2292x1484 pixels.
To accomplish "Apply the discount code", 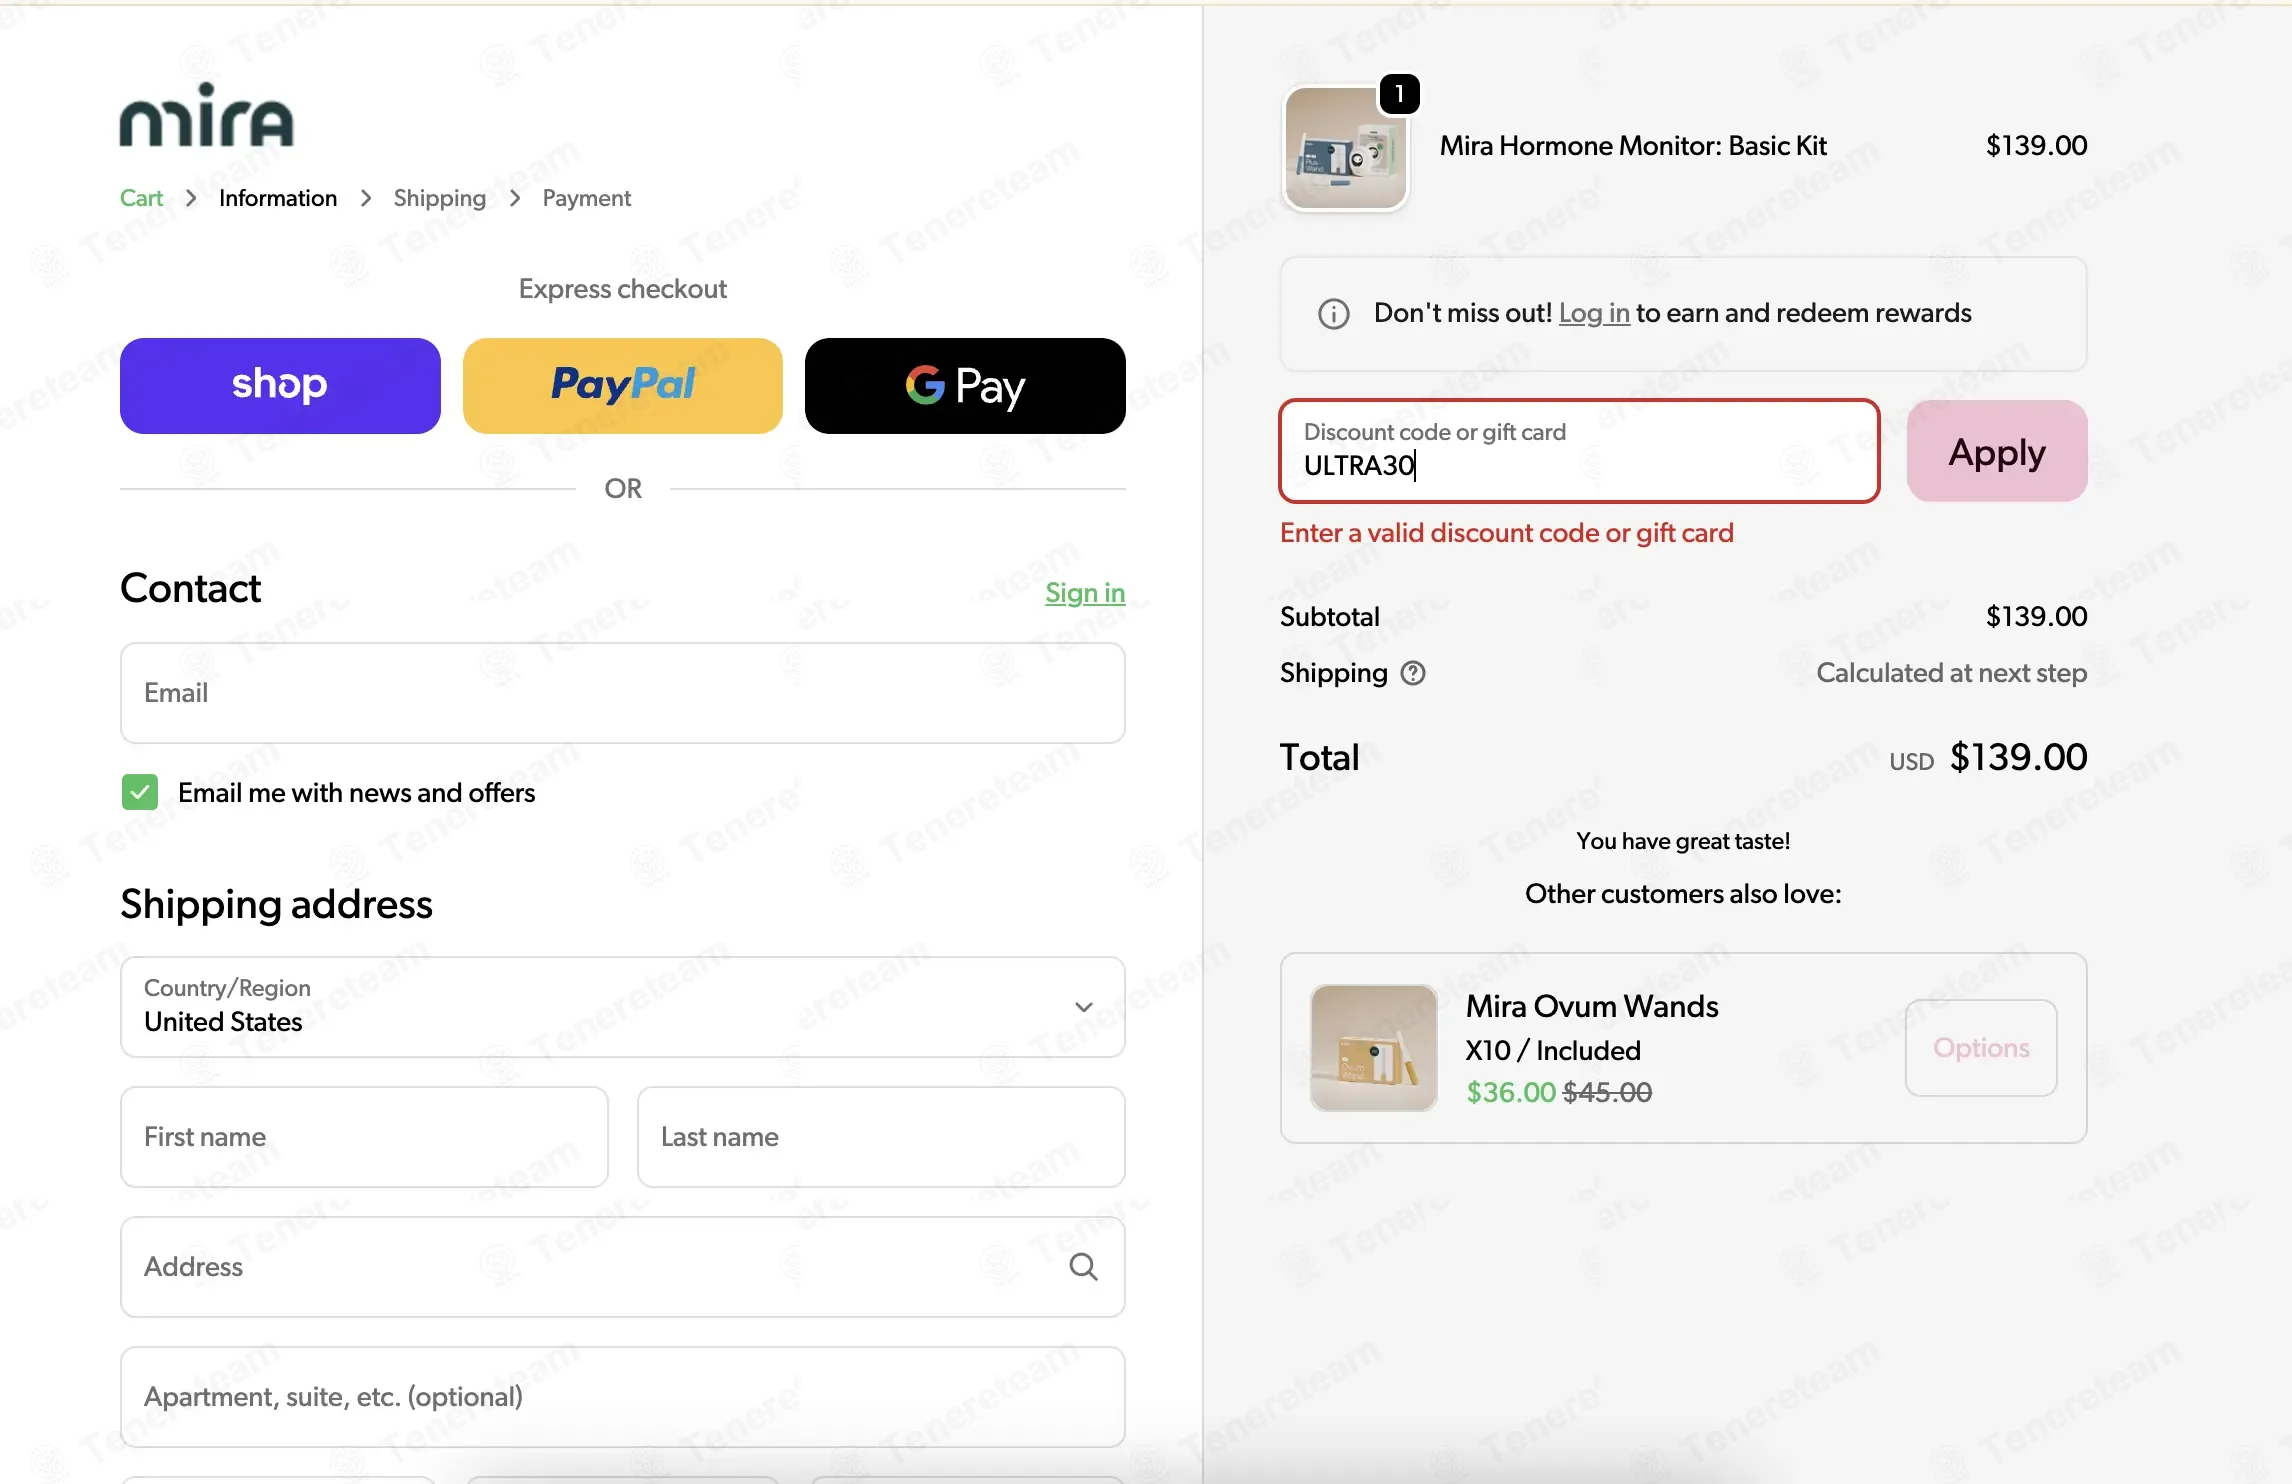I will (1996, 452).
